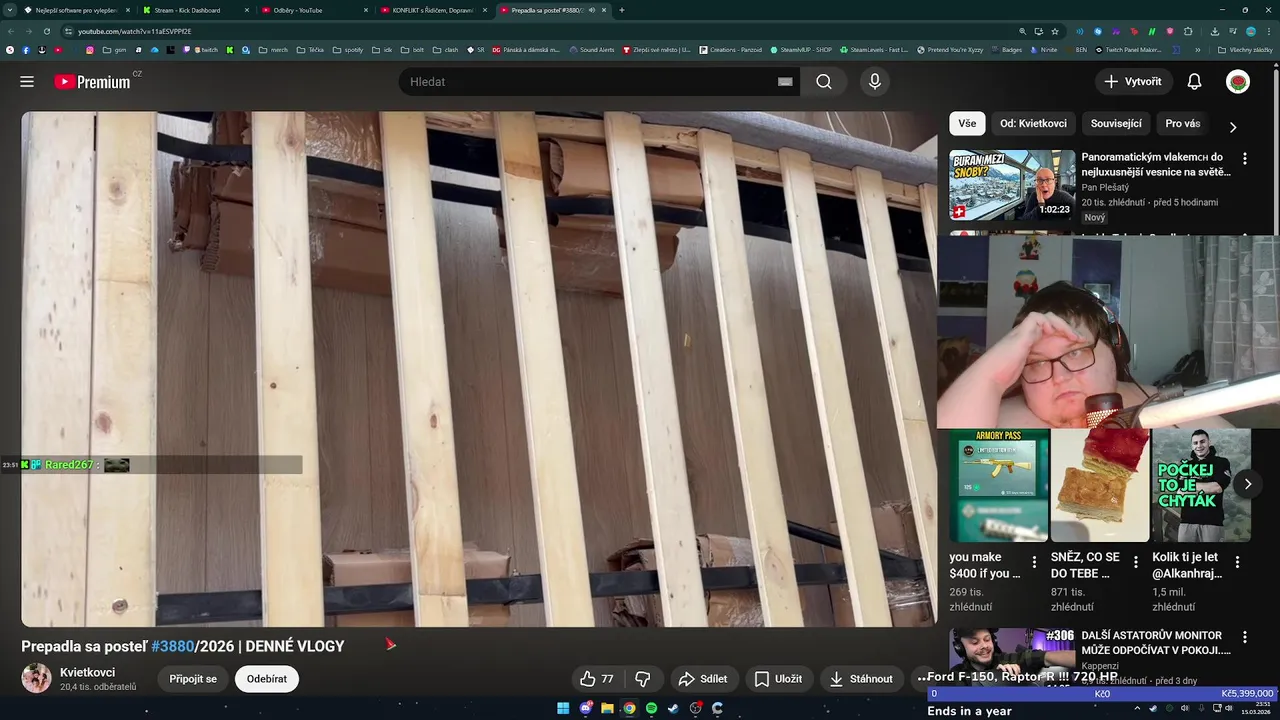
Task: Click the 'Připojit se' join button
Action: click(193, 679)
